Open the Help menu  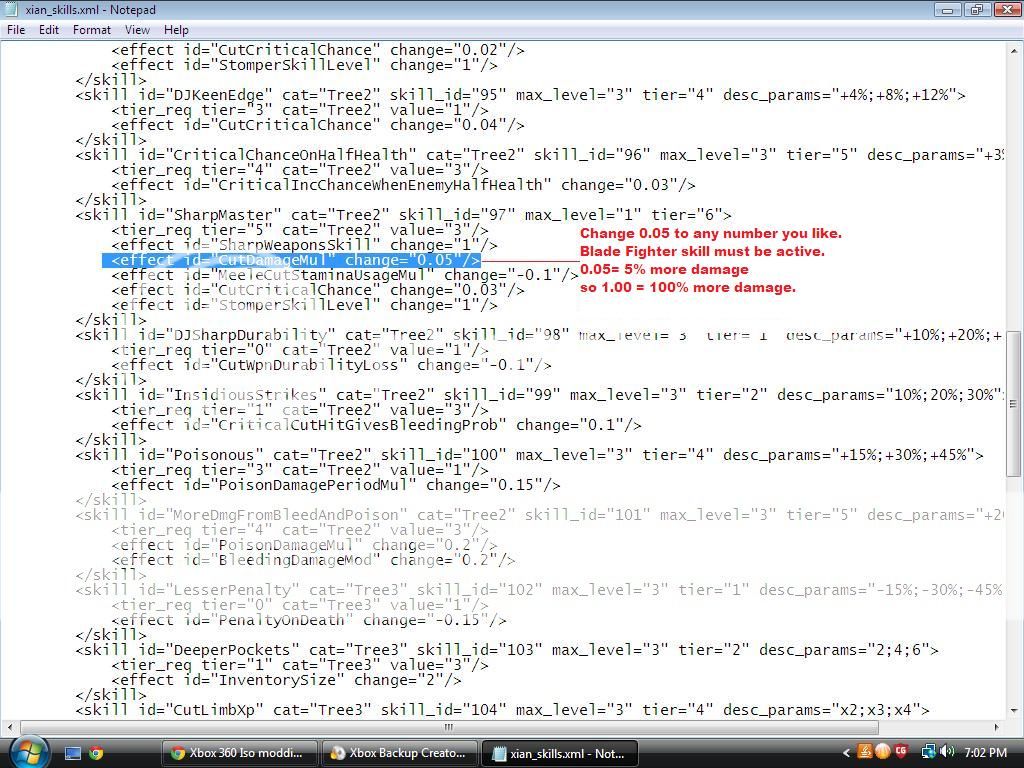pos(176,30)
